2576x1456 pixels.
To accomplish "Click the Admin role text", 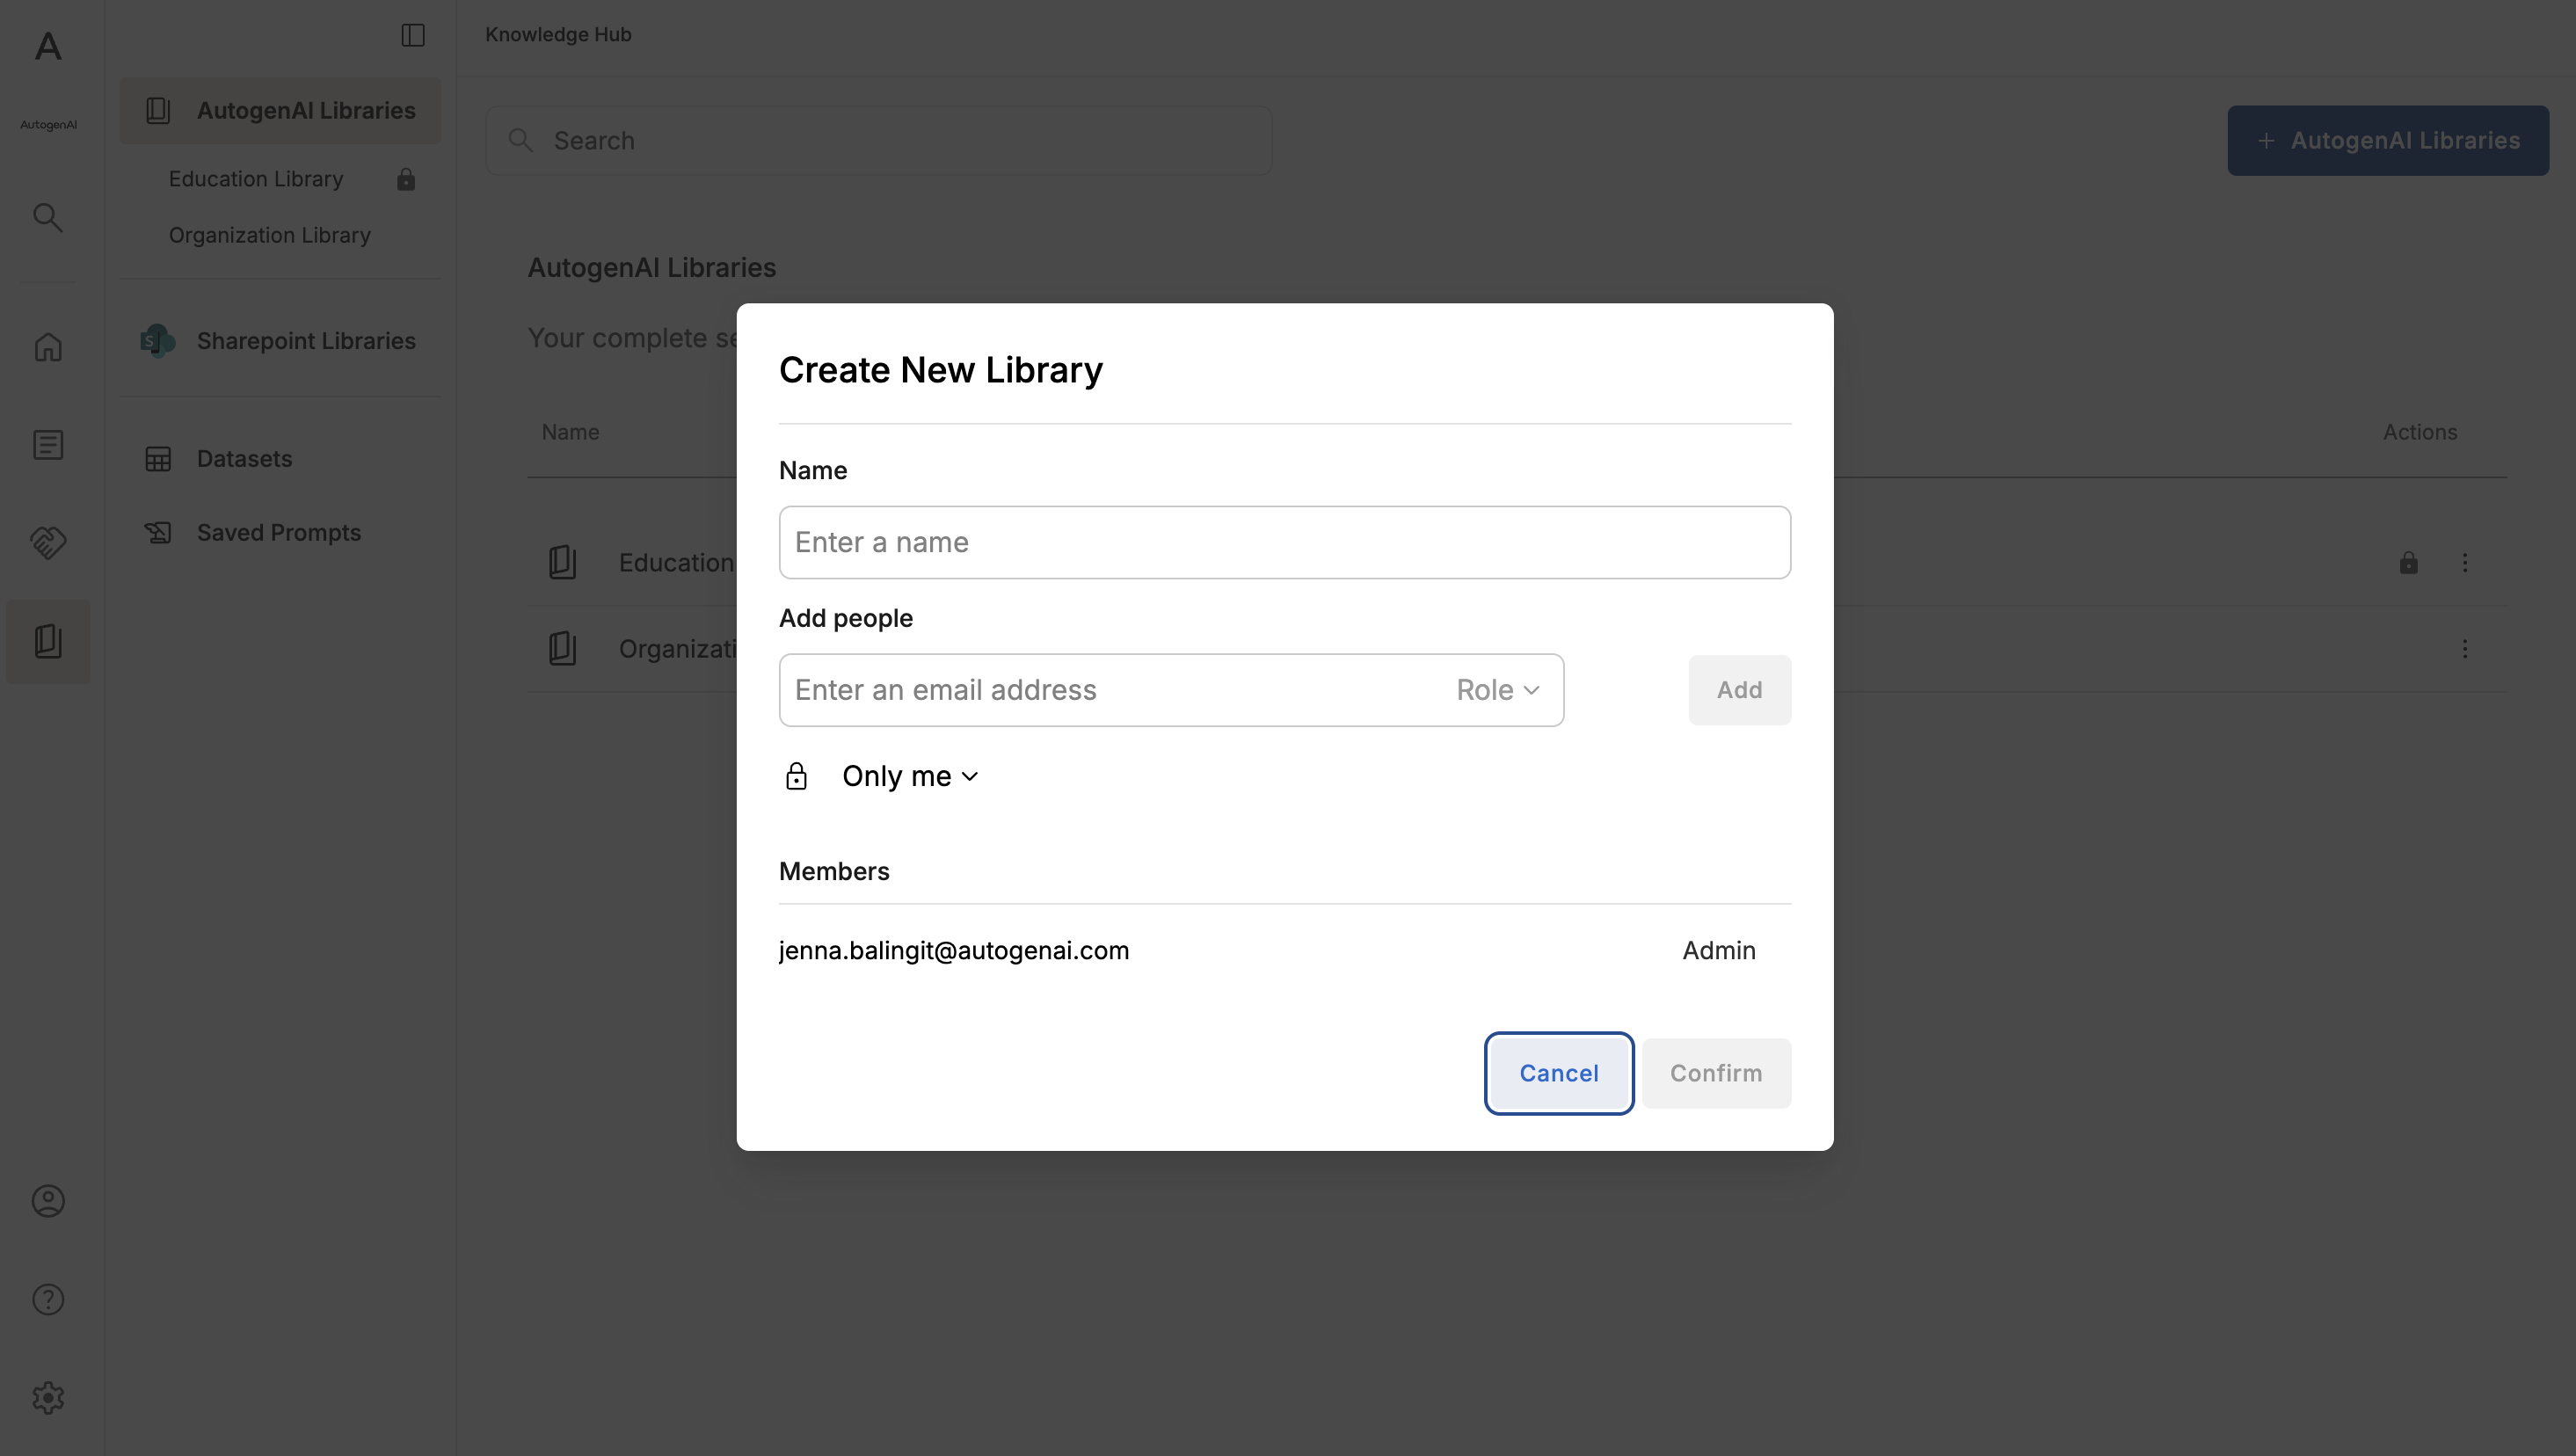I will click(1719, 950).
